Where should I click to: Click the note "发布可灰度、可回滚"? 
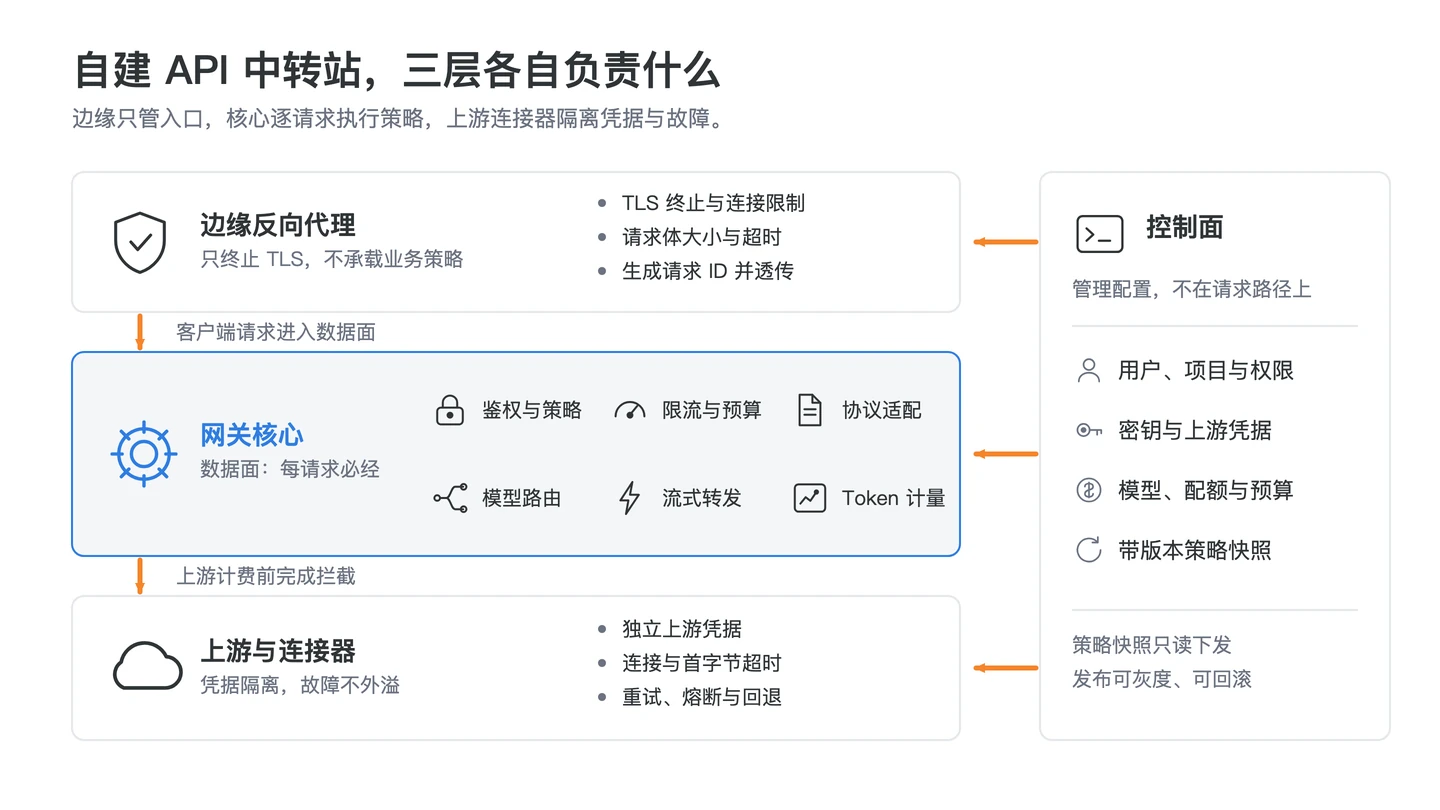[x=1162, y=679]
